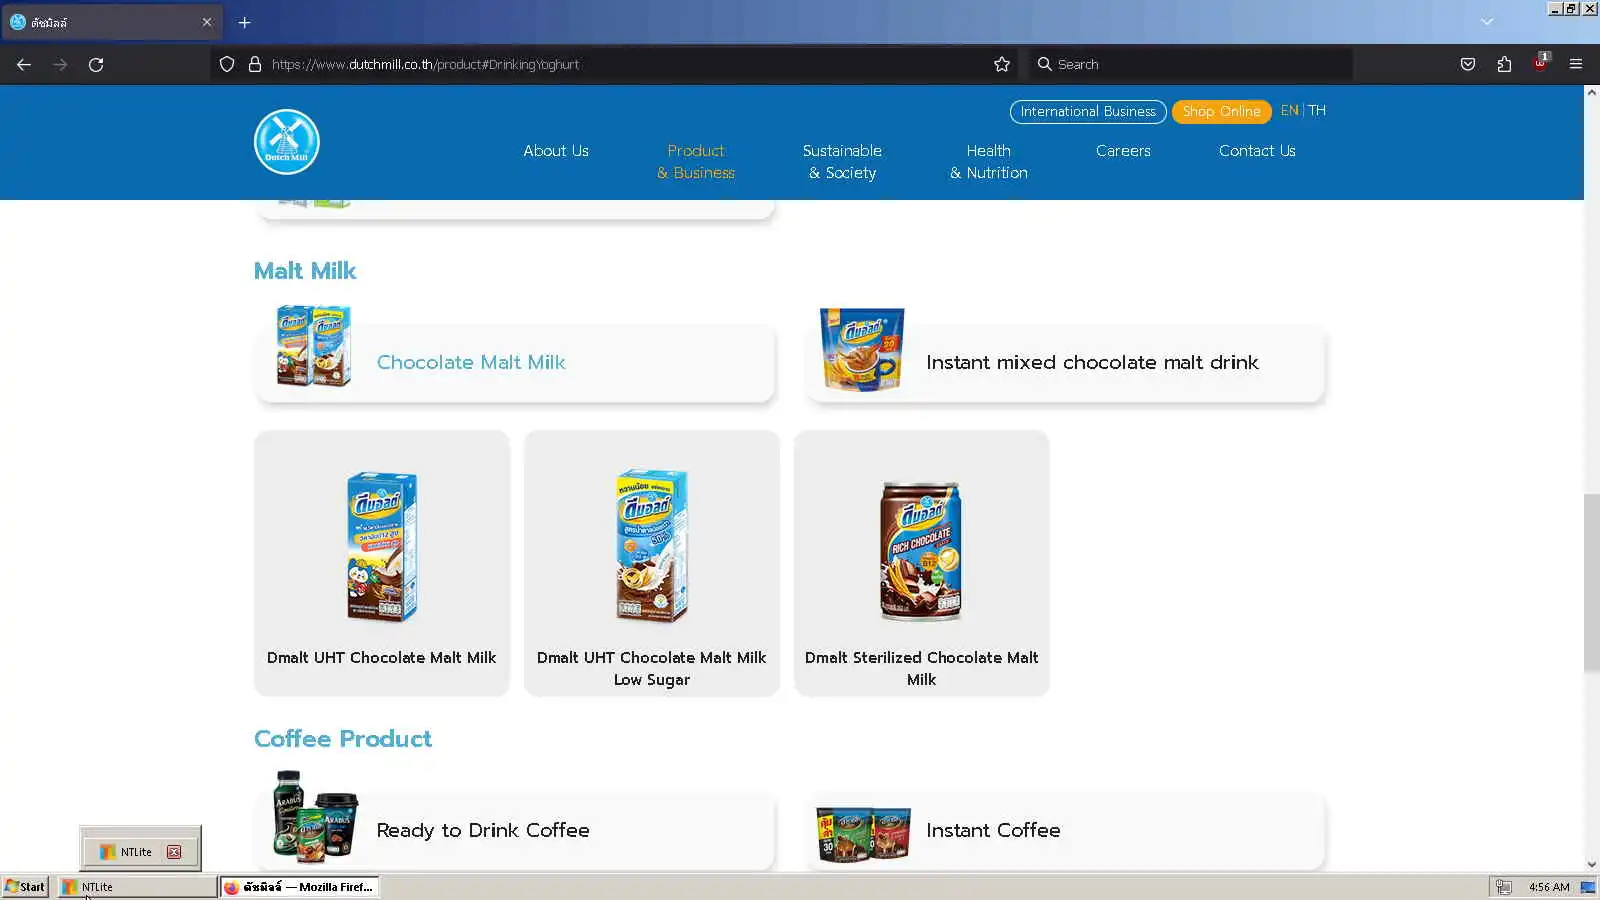This screenshot has width=1600, height=900.
Task: Open the tracking protection shield icon
Action: (227, 64)
